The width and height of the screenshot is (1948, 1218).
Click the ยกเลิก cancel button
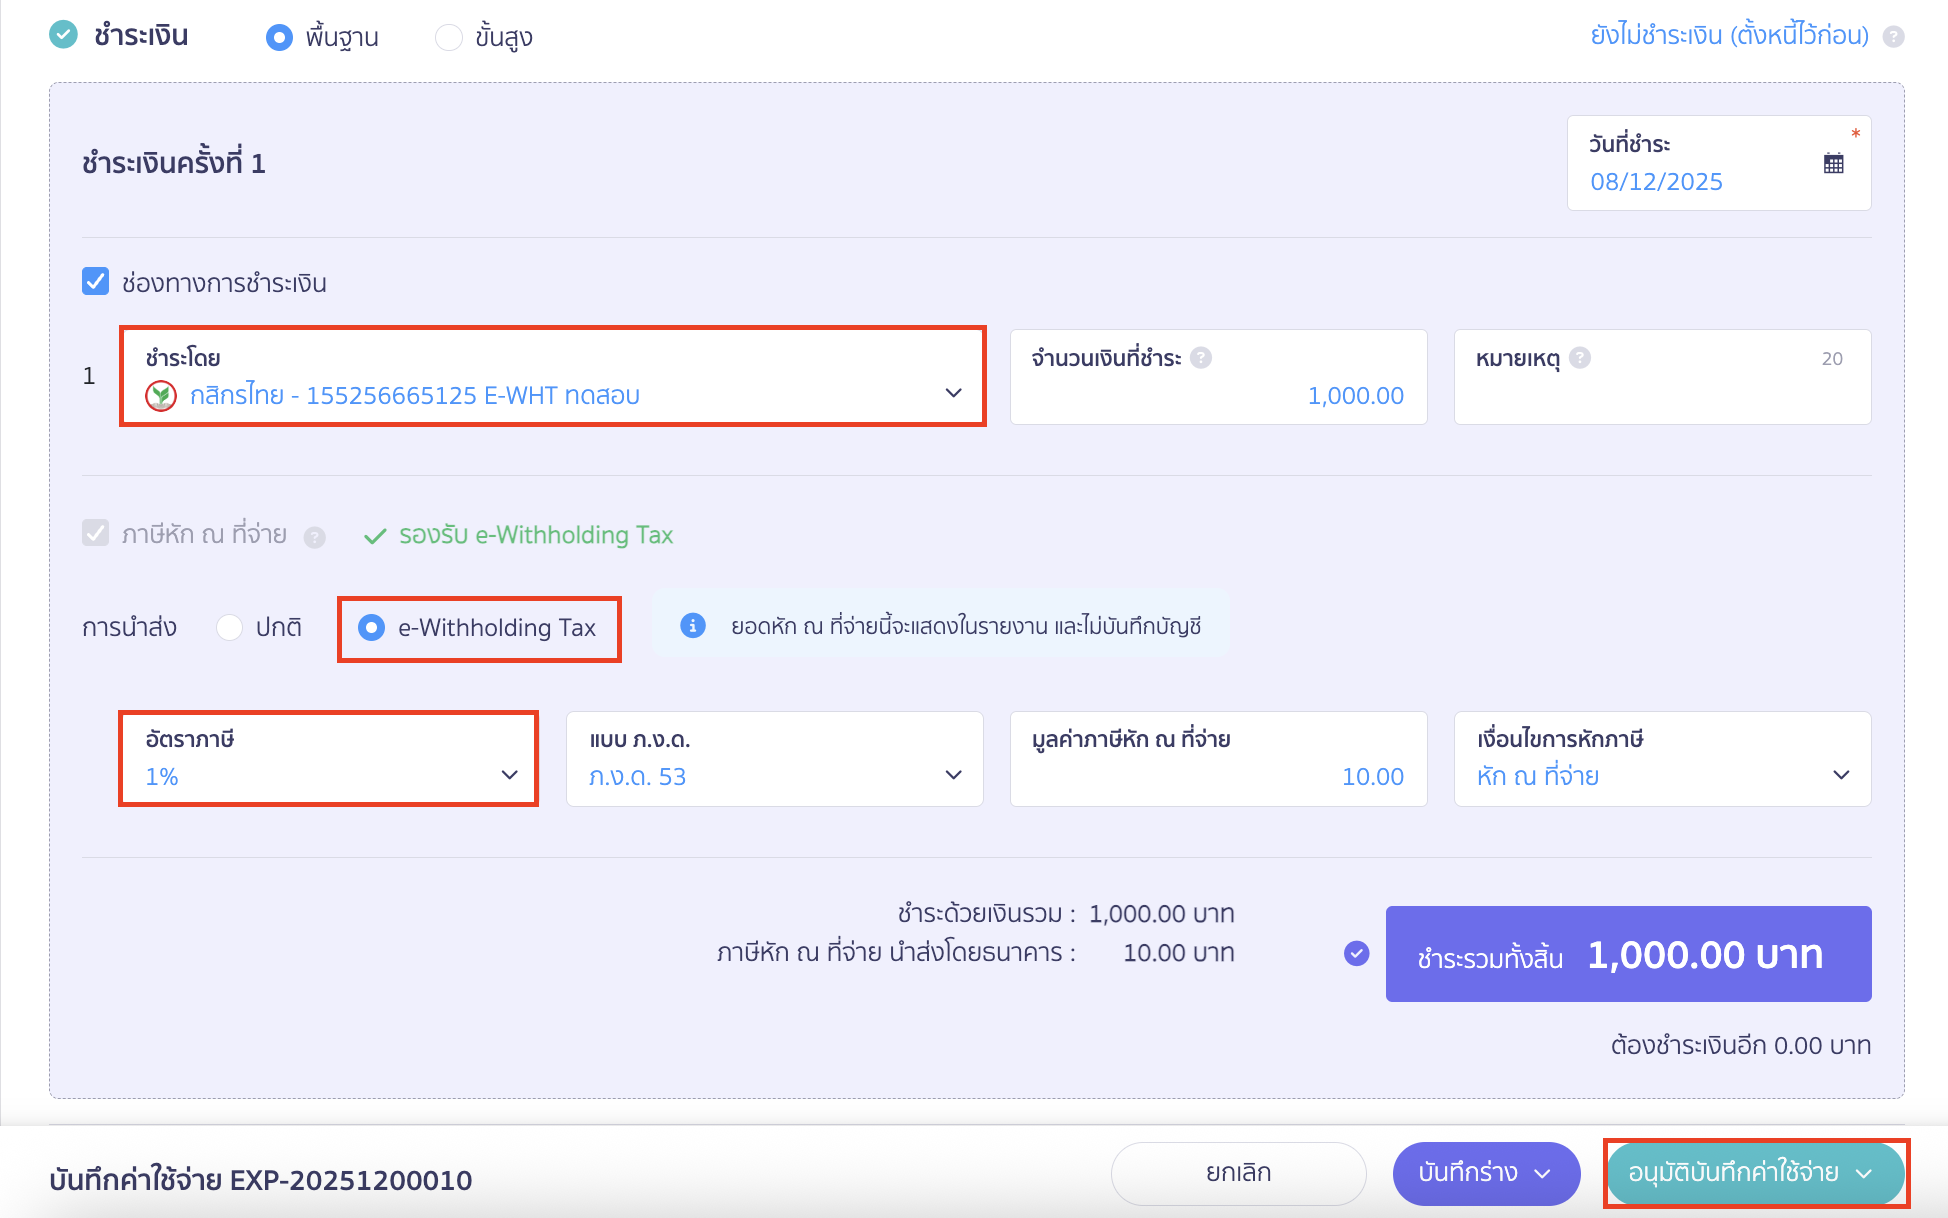[x=1238, y=1173]
